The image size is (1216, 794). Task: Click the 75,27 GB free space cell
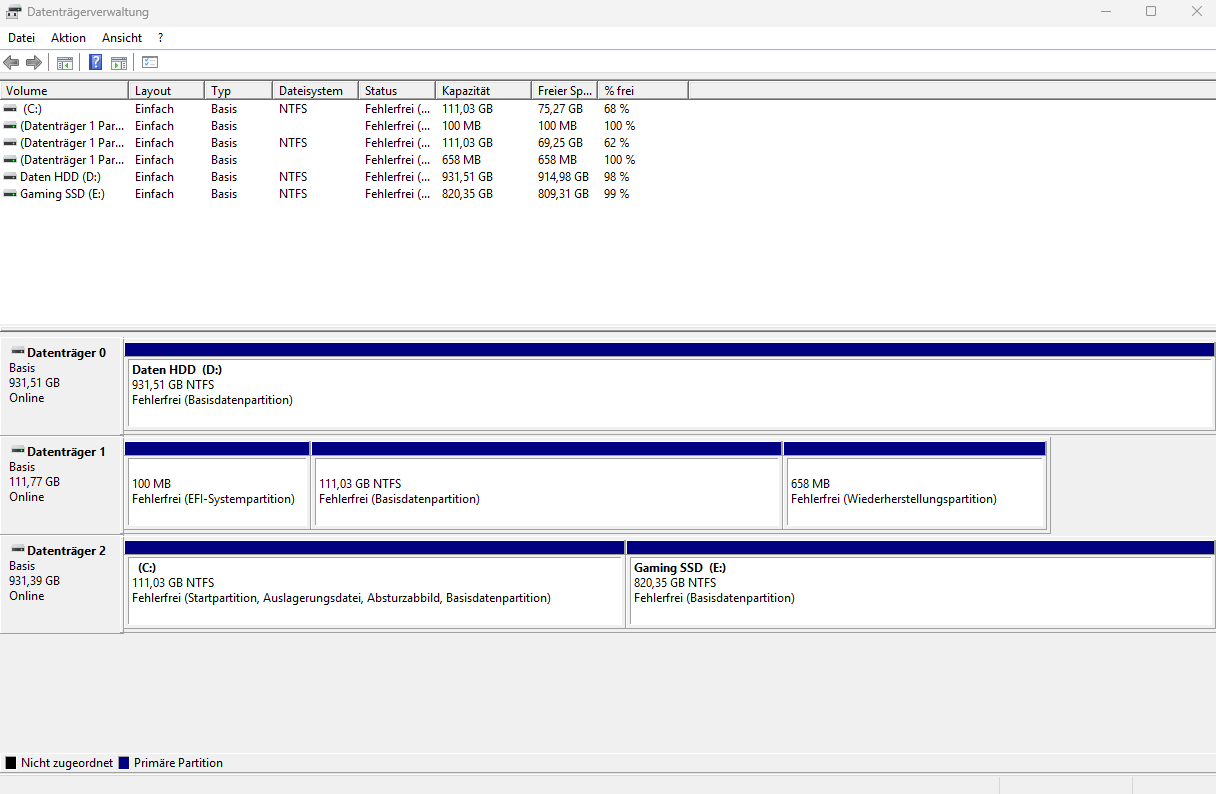(x=560, y=109)
